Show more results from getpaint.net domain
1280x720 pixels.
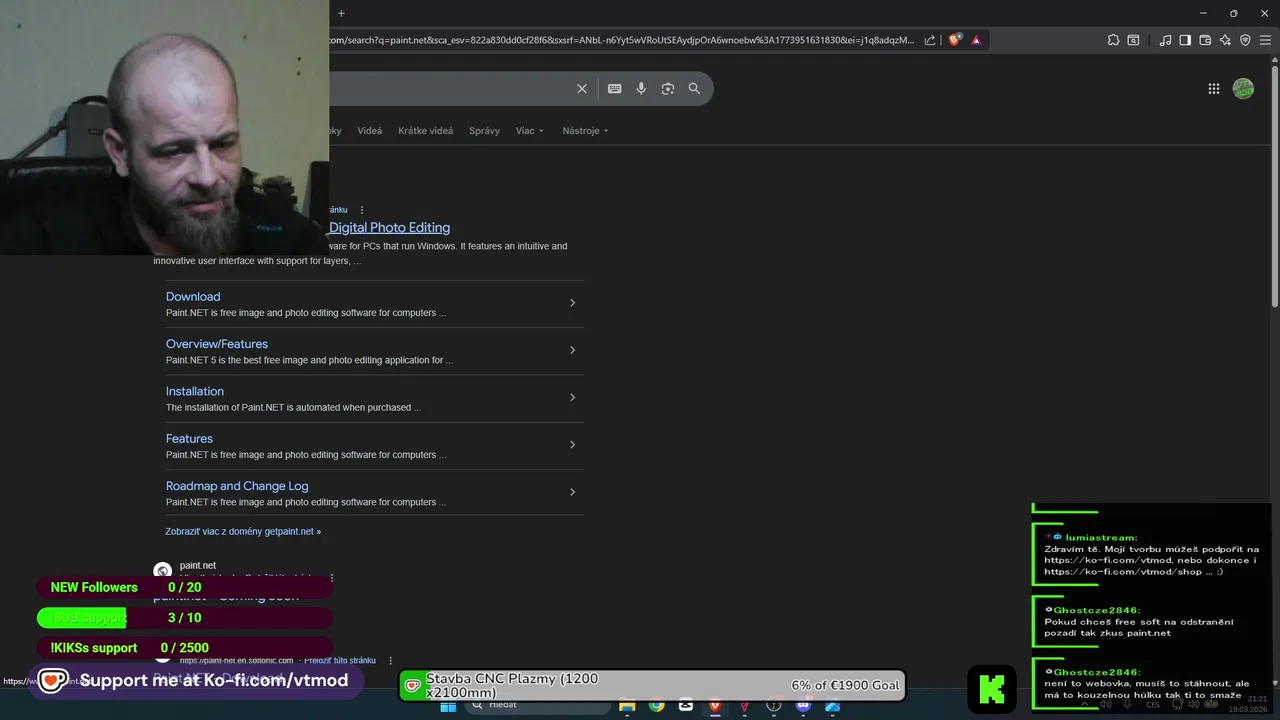click(x=243, y=532)
